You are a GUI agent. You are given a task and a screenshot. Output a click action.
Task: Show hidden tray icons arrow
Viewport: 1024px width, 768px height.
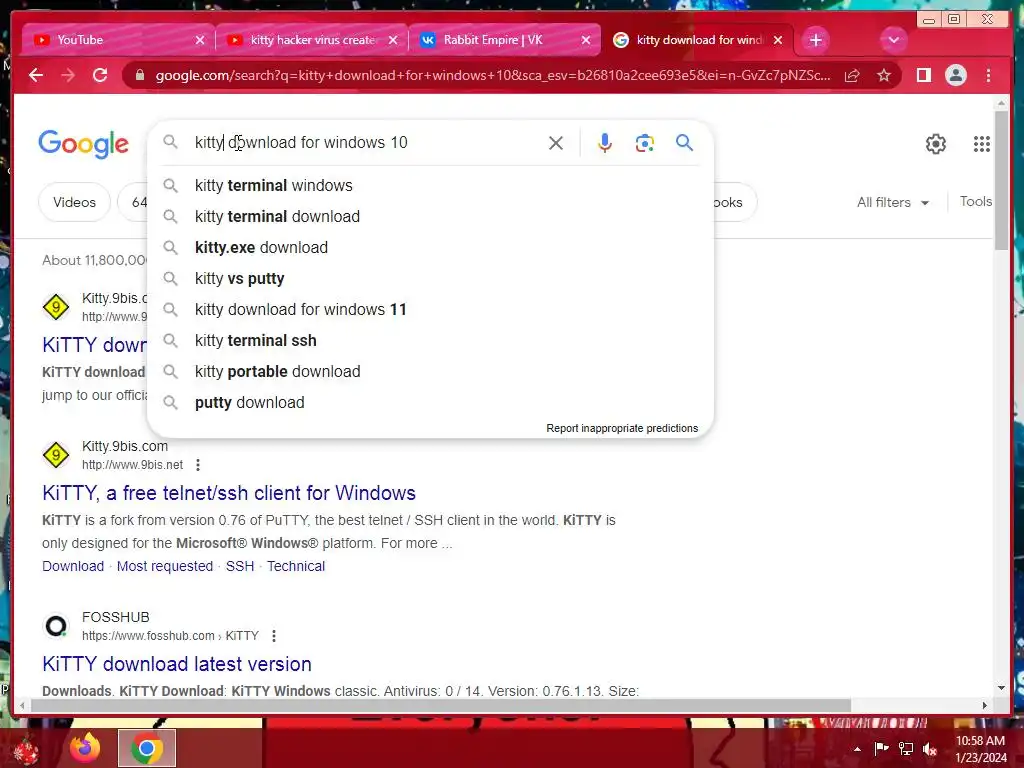(x=857, y=749)
